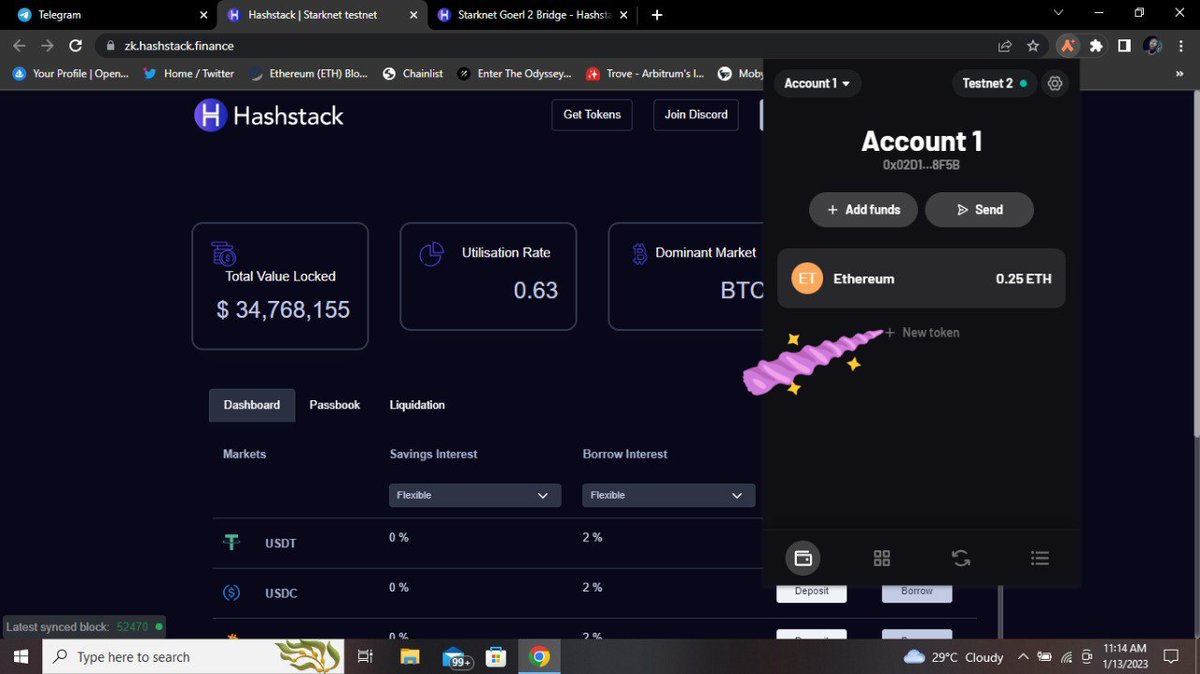Open the Chainlist bookmark
Viewport: 1200px width, 674px height.
pos(413,73)
